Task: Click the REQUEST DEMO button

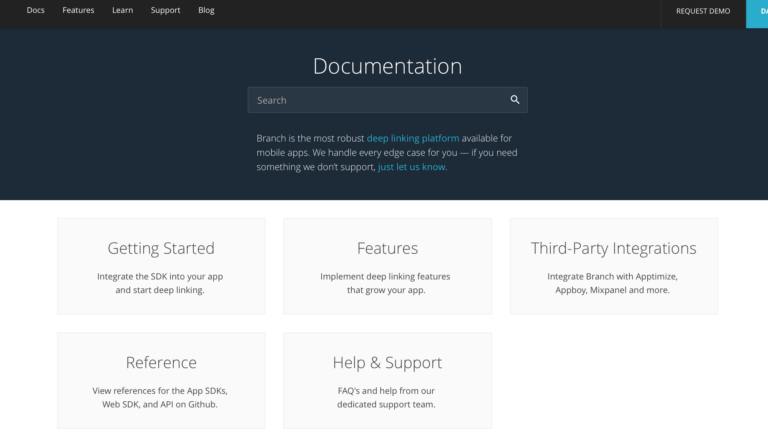Action: pyautogui.click(x=703, y=12)
